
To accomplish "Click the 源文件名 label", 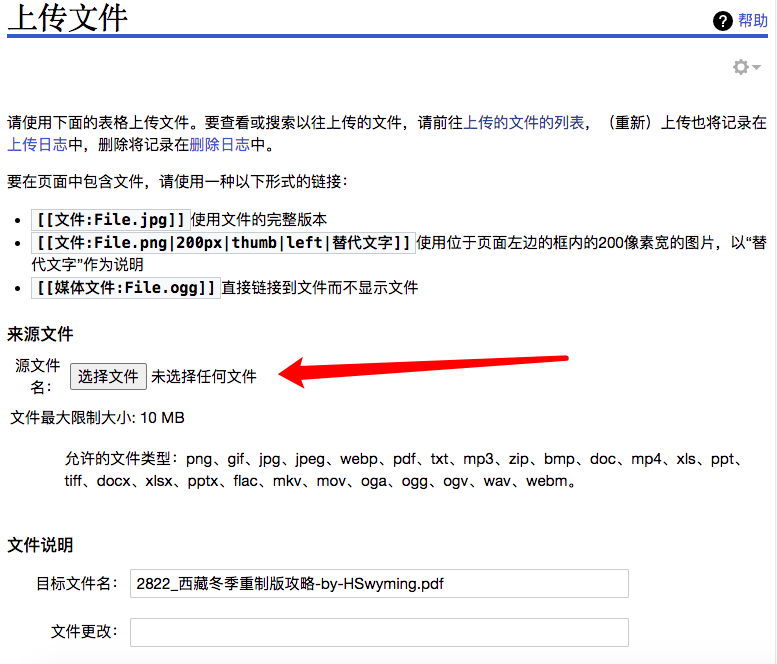I will (x=38, y=376).
